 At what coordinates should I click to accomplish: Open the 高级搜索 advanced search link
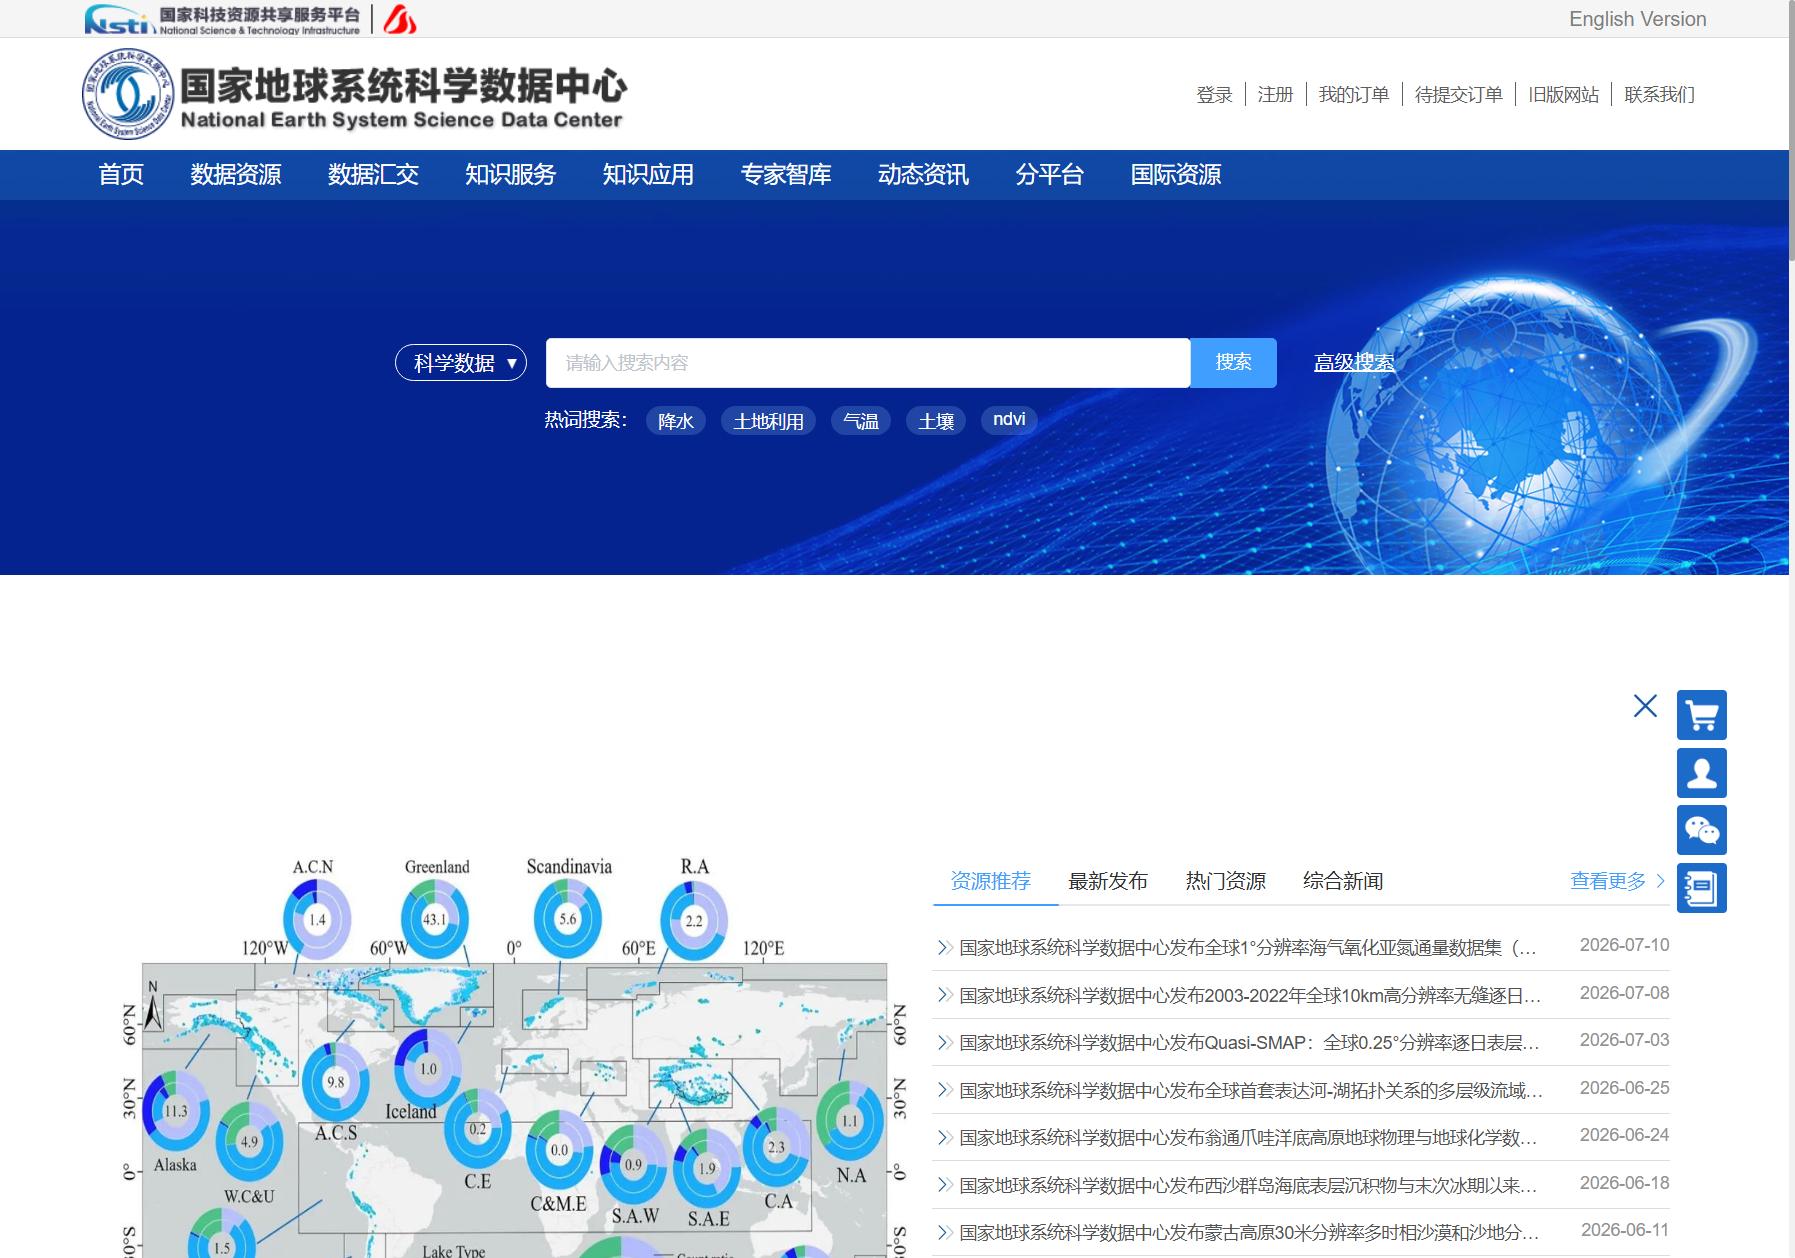click(1354, 363)
